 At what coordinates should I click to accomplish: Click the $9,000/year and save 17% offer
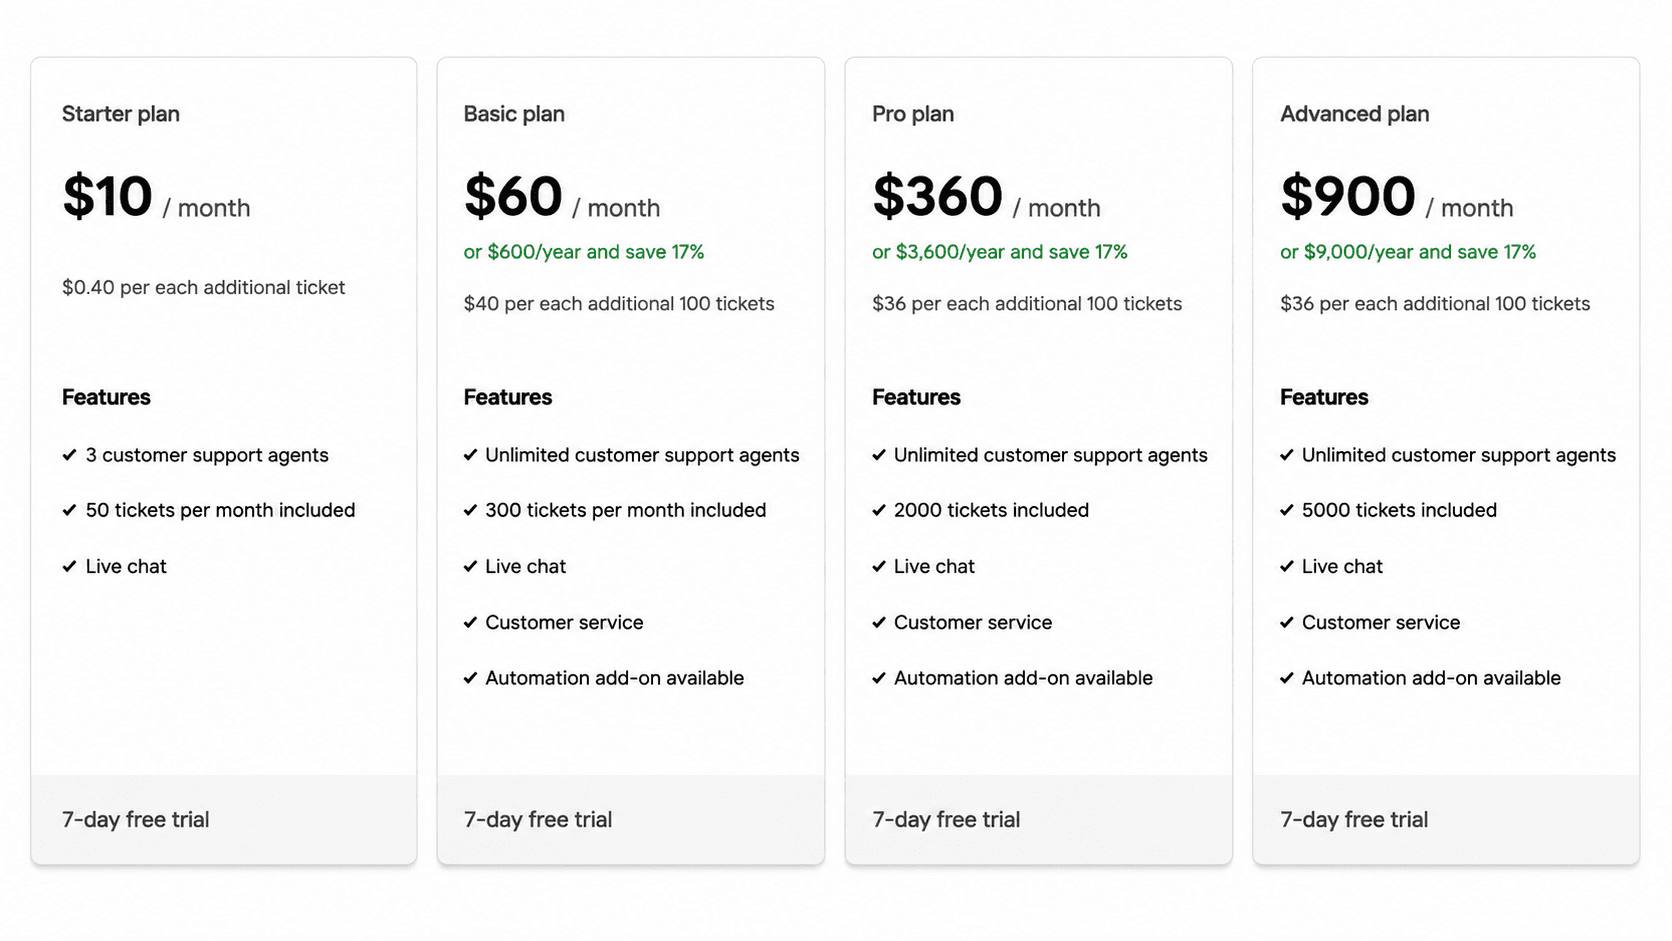[1408, 252]
